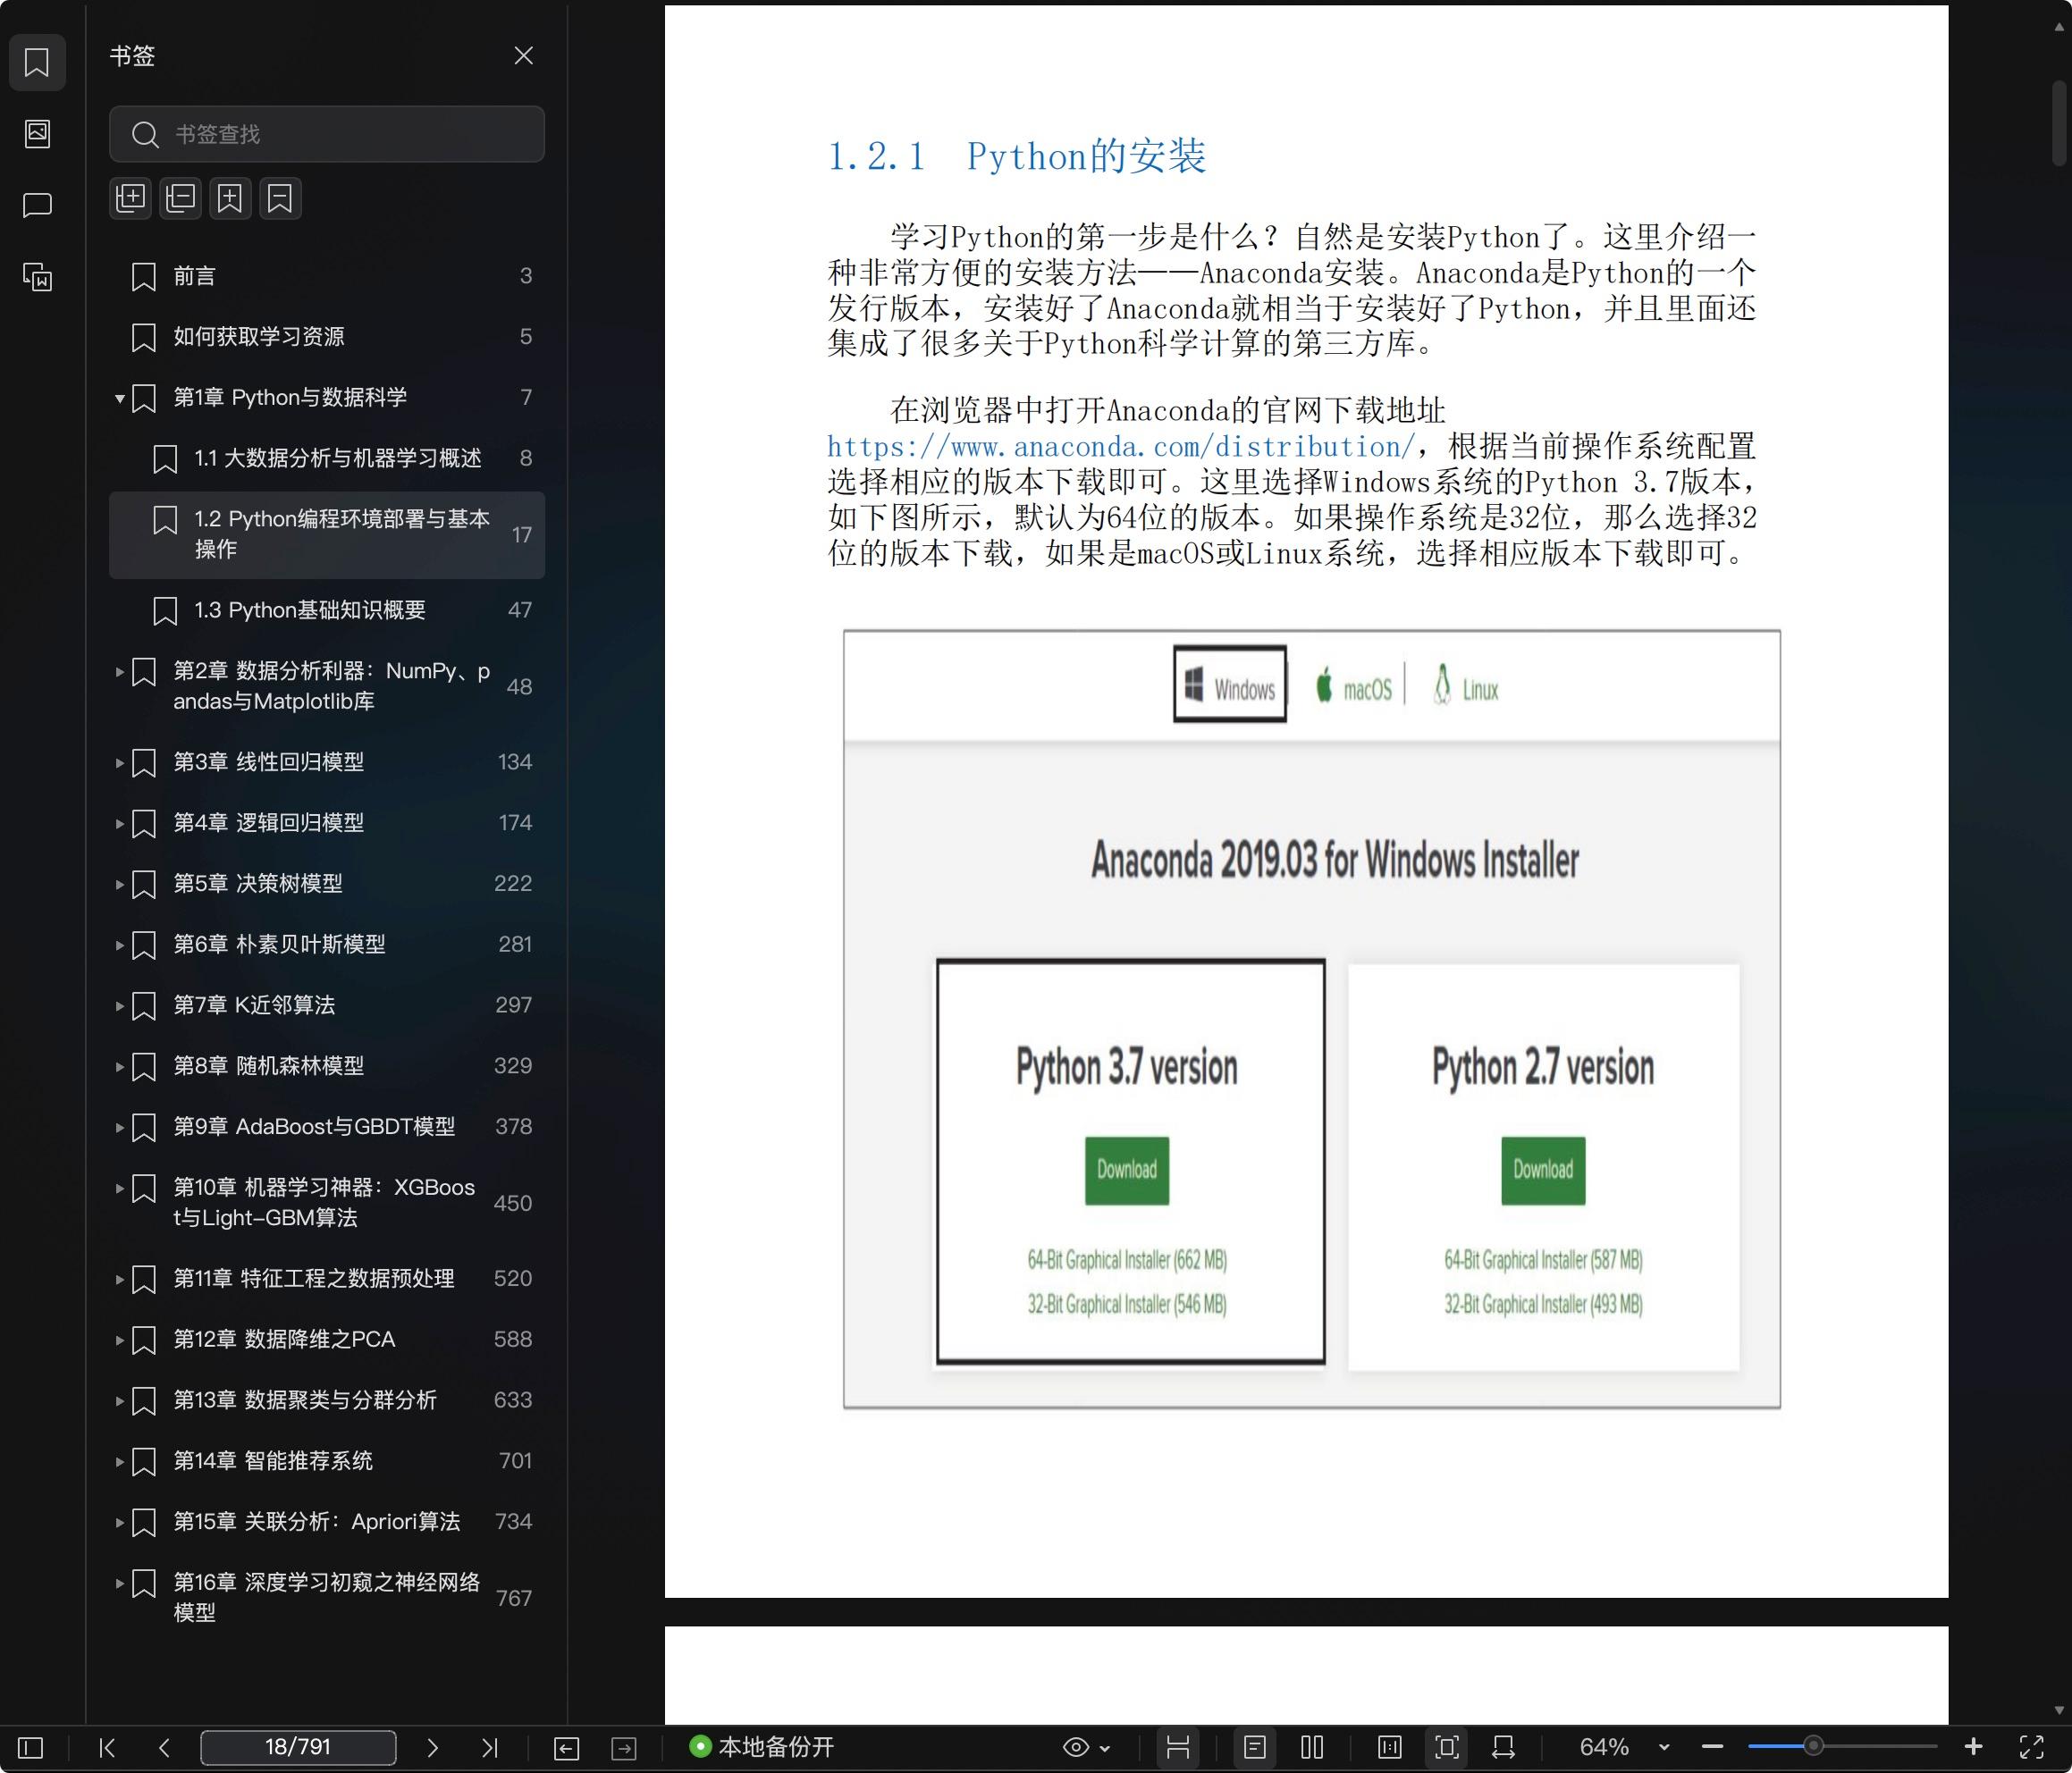Click the vertical scrollbar thumb
Image resolution: width=2072 pixels, height=1773 pixels.
[x=2059, y=123]
